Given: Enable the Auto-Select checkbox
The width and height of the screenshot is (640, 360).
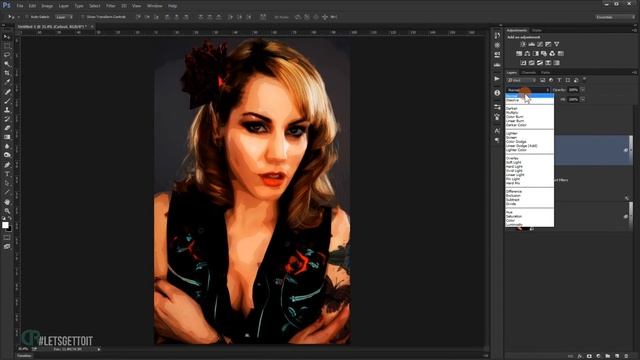Looking at the screenshot, I should click(x=27, y=17).
